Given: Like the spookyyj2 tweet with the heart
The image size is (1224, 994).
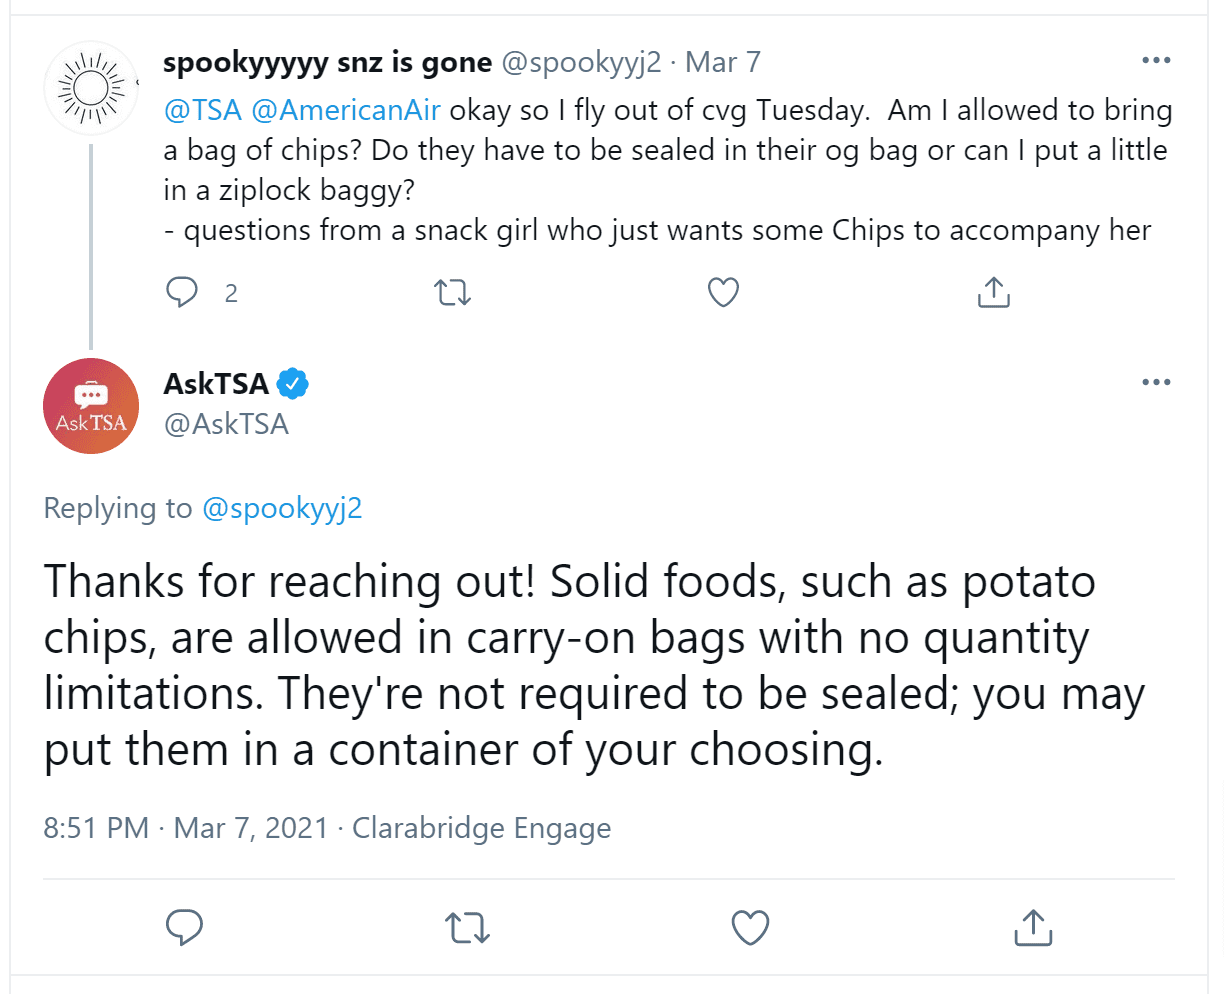Looking at the screenshot, I should 723,293.
